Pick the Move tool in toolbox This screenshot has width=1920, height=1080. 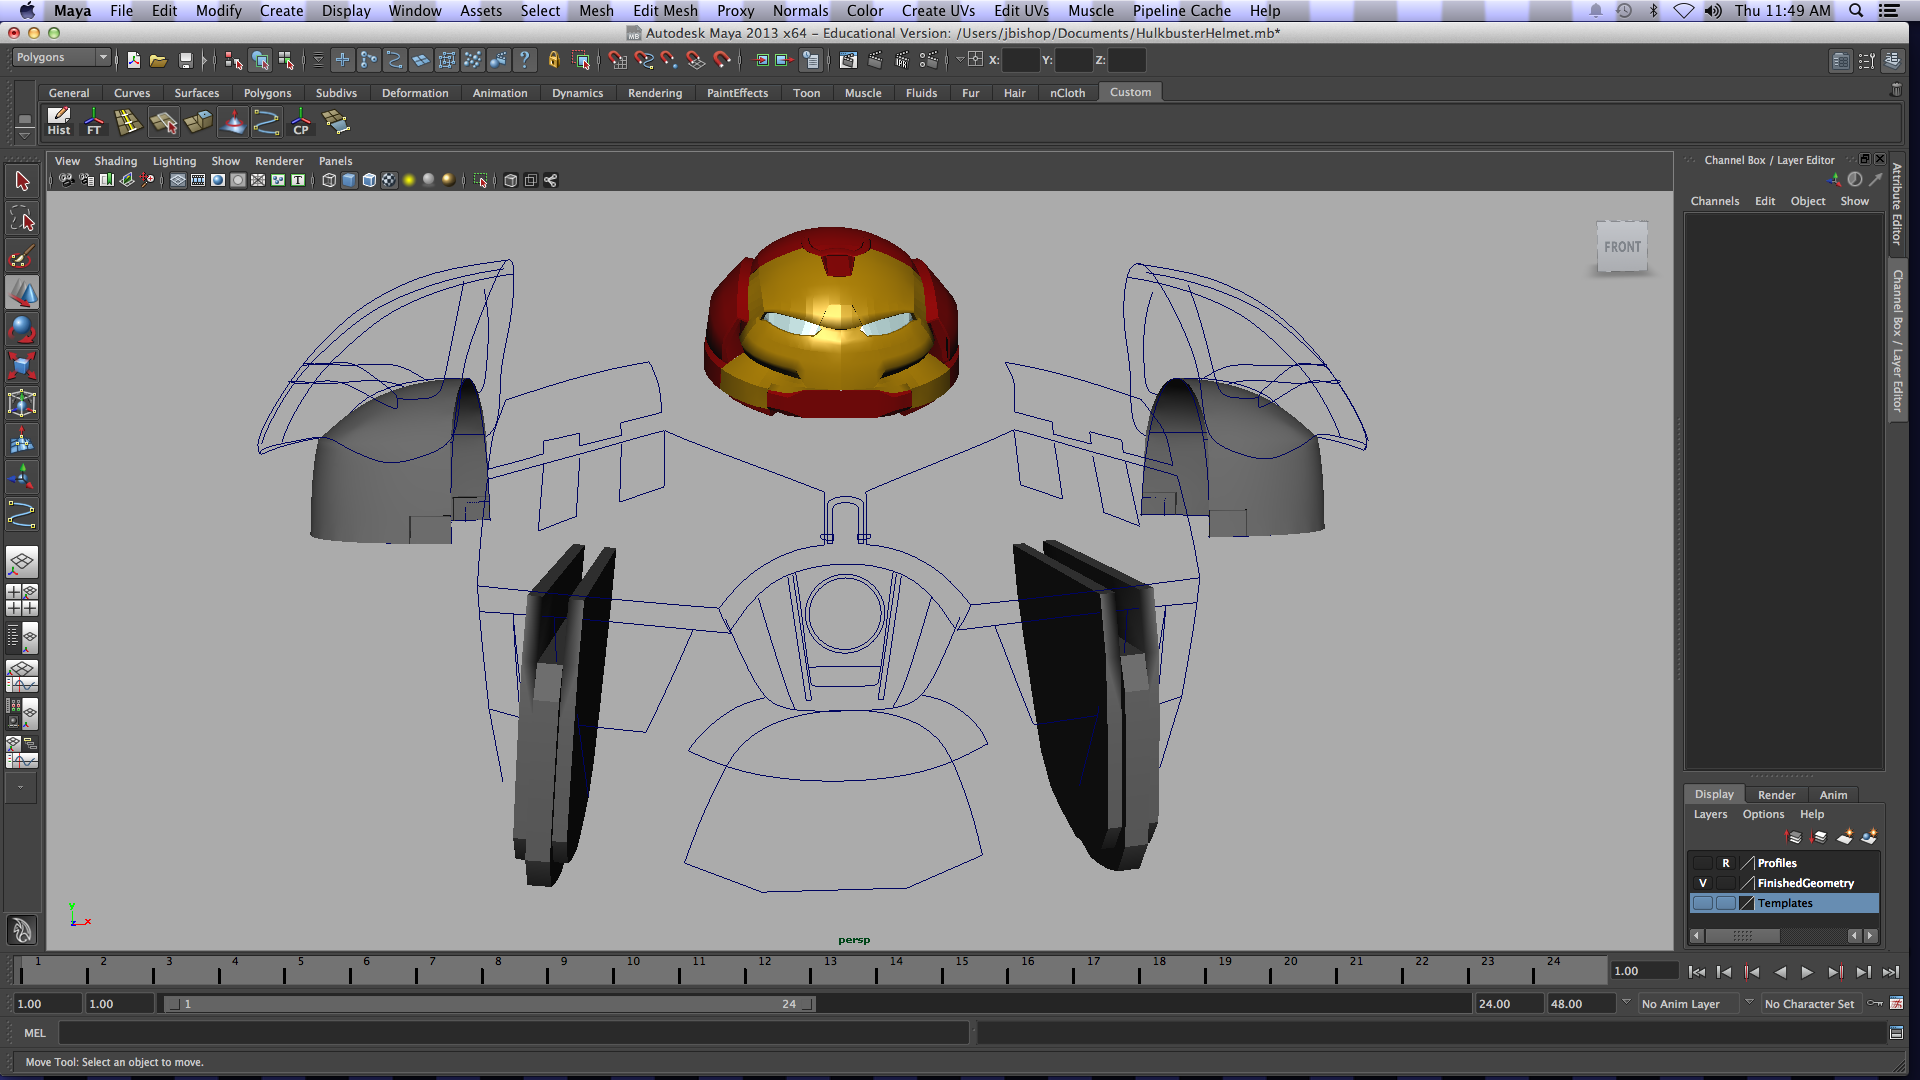(22, 293)
